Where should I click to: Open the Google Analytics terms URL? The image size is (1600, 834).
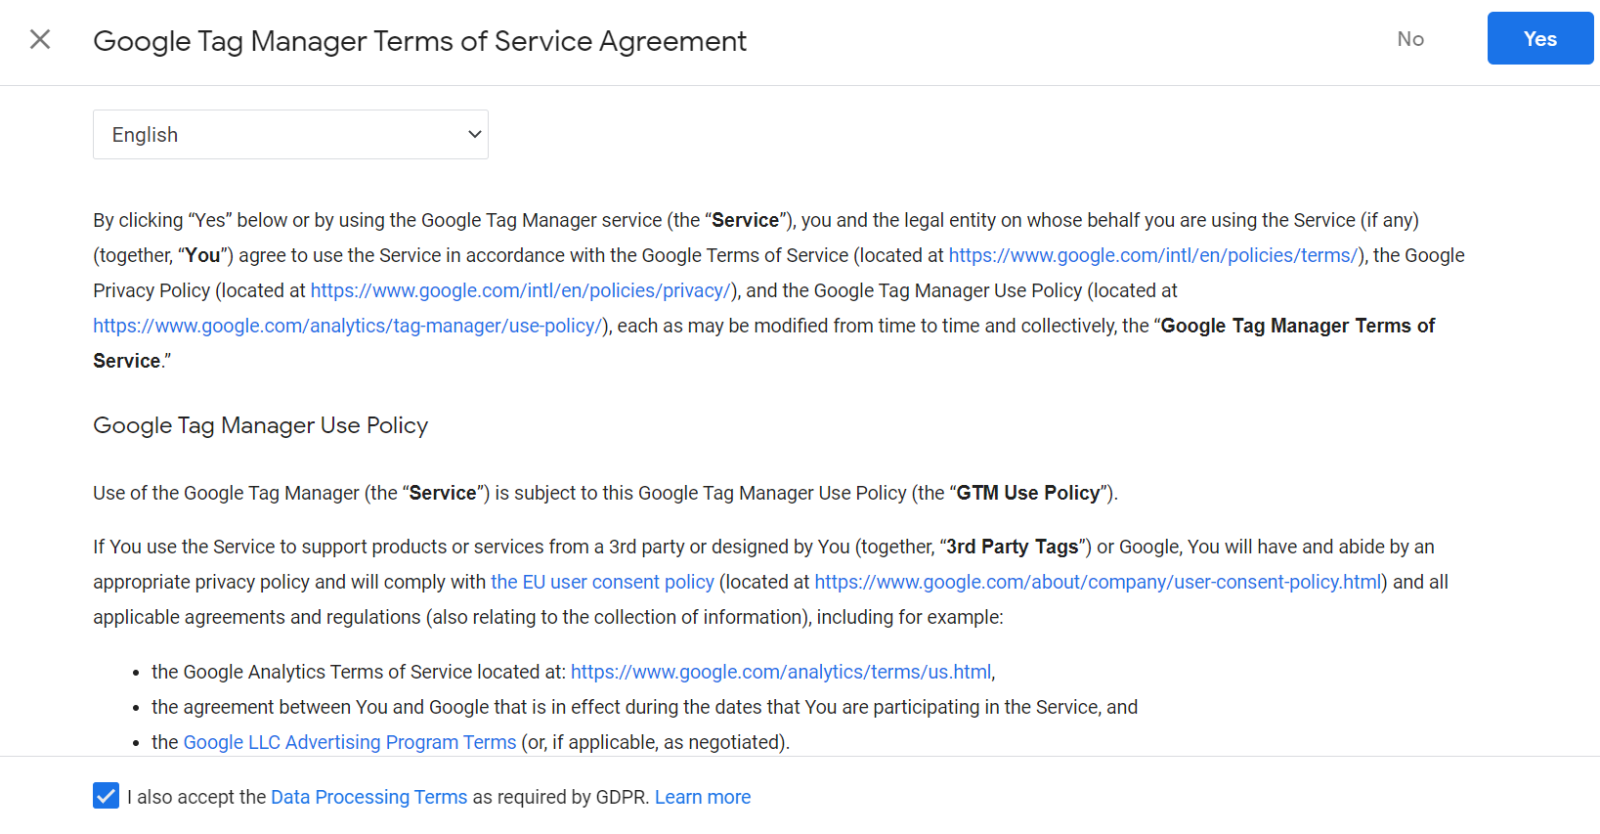coord(781,672)
